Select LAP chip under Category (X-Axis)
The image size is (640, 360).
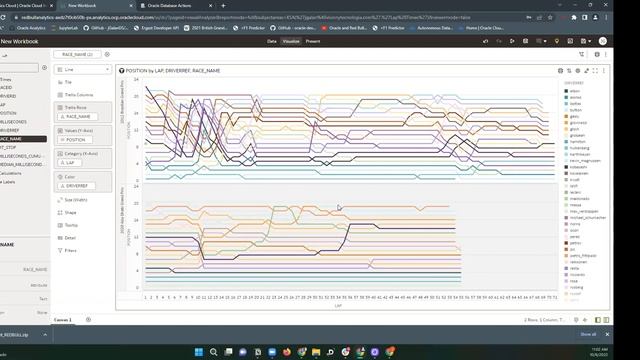tap(69, 163)
